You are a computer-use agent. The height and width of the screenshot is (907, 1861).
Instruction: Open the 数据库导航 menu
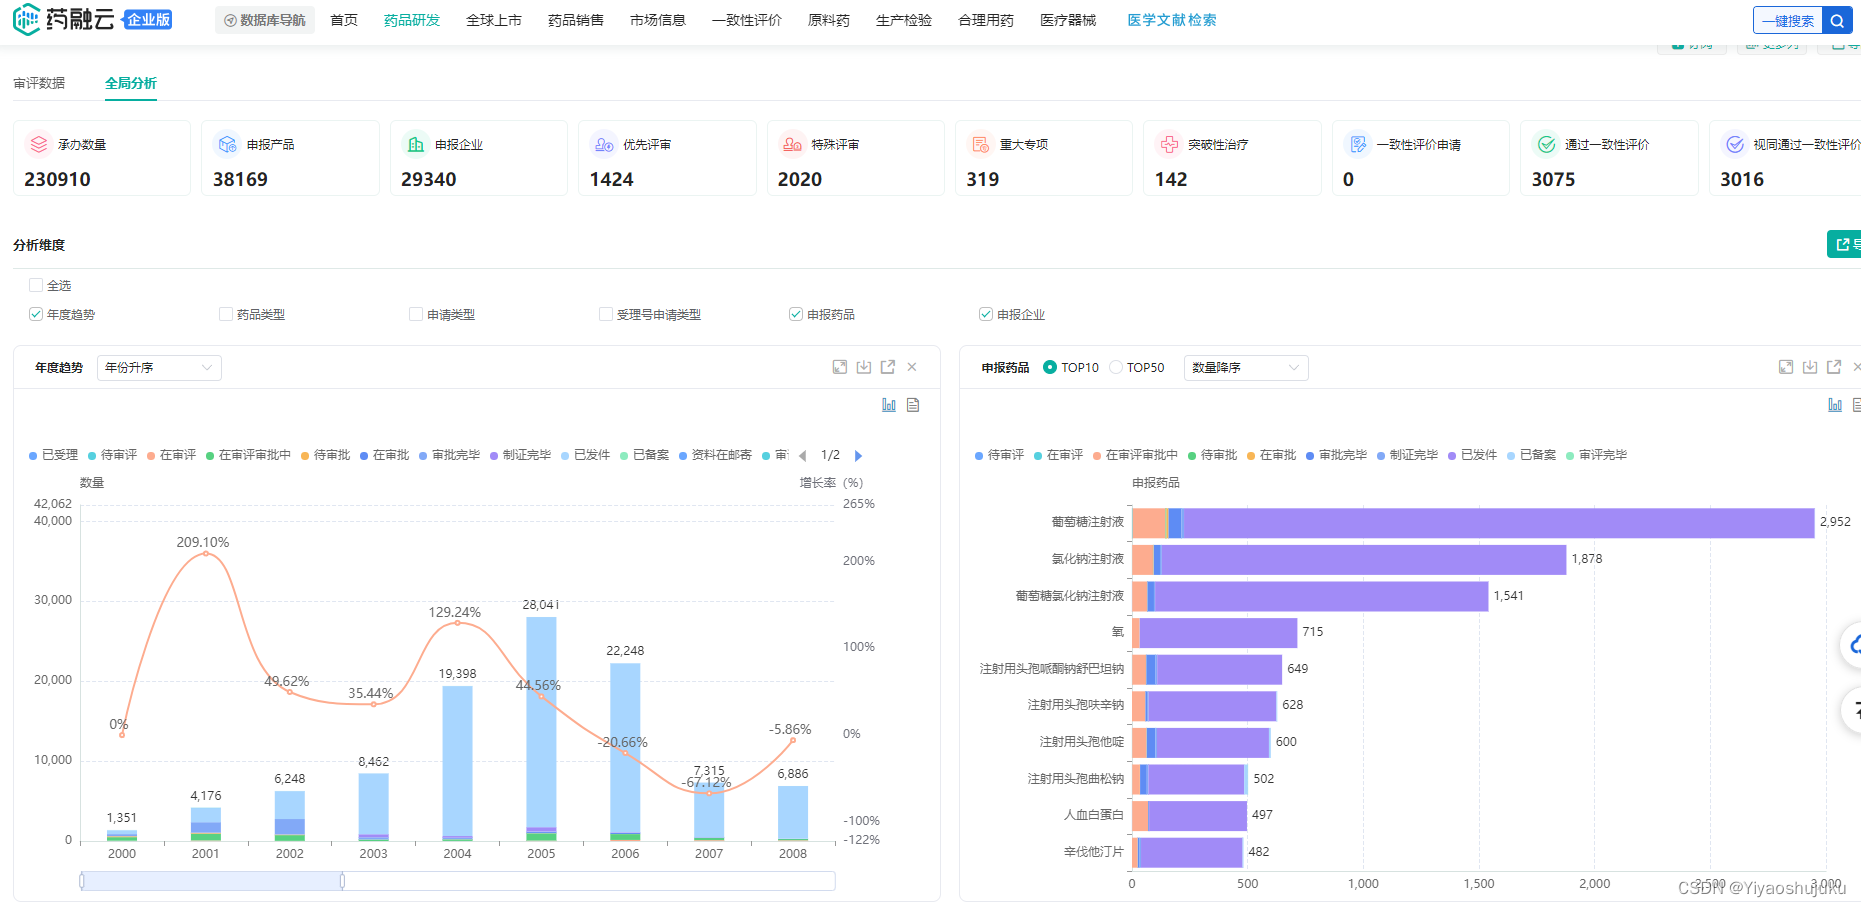coord(265,20)
